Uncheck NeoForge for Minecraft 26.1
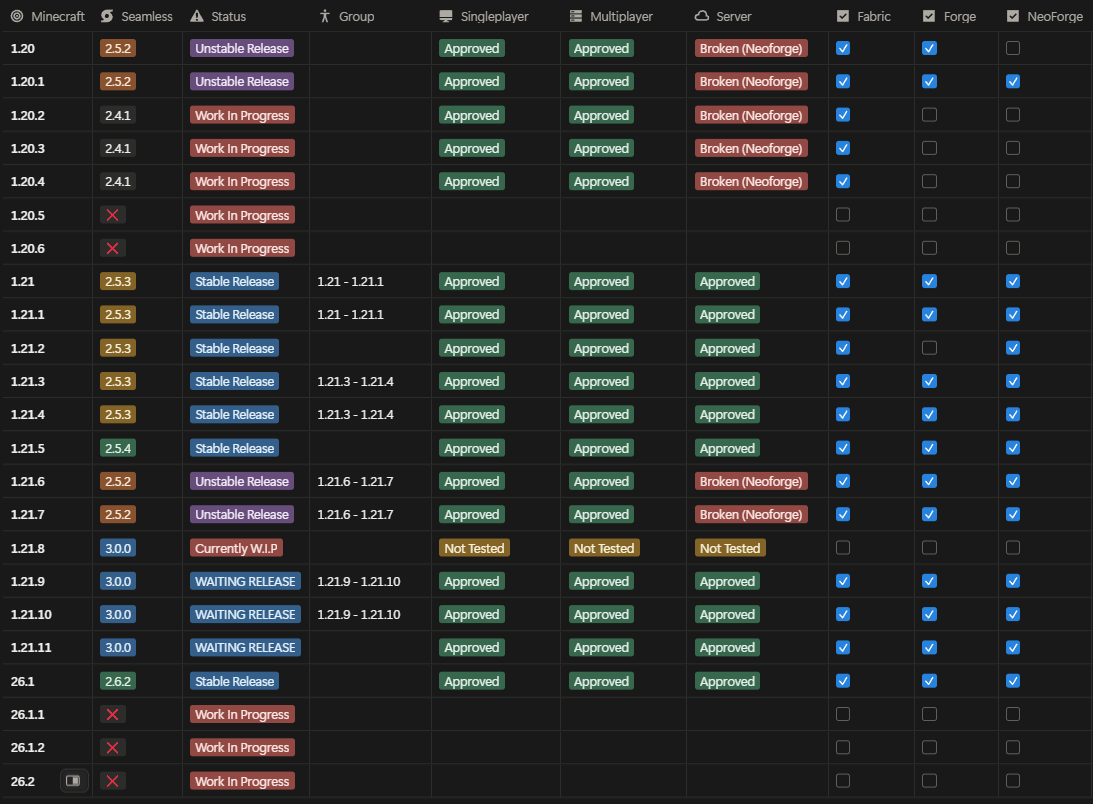This screenshot has width=1093, height=804. [x=1013, y=681]
